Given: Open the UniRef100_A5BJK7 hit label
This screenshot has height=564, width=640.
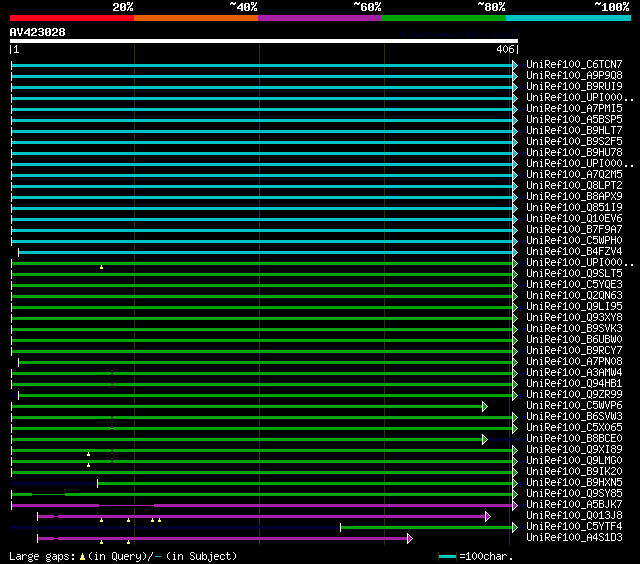Looking at the screenshot, I should [574, 505].
